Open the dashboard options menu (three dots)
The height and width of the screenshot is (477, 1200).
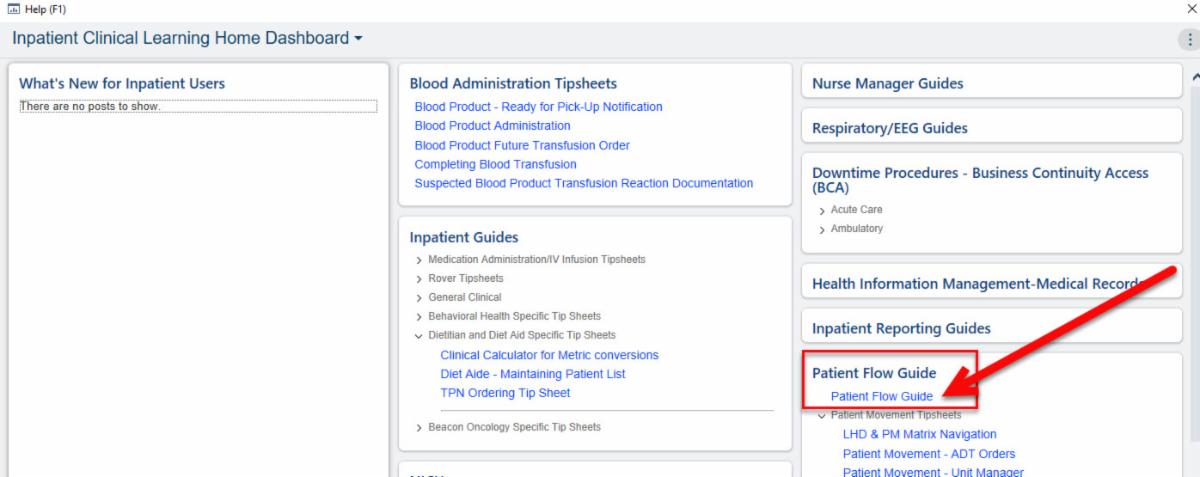tap(1189, 39)
